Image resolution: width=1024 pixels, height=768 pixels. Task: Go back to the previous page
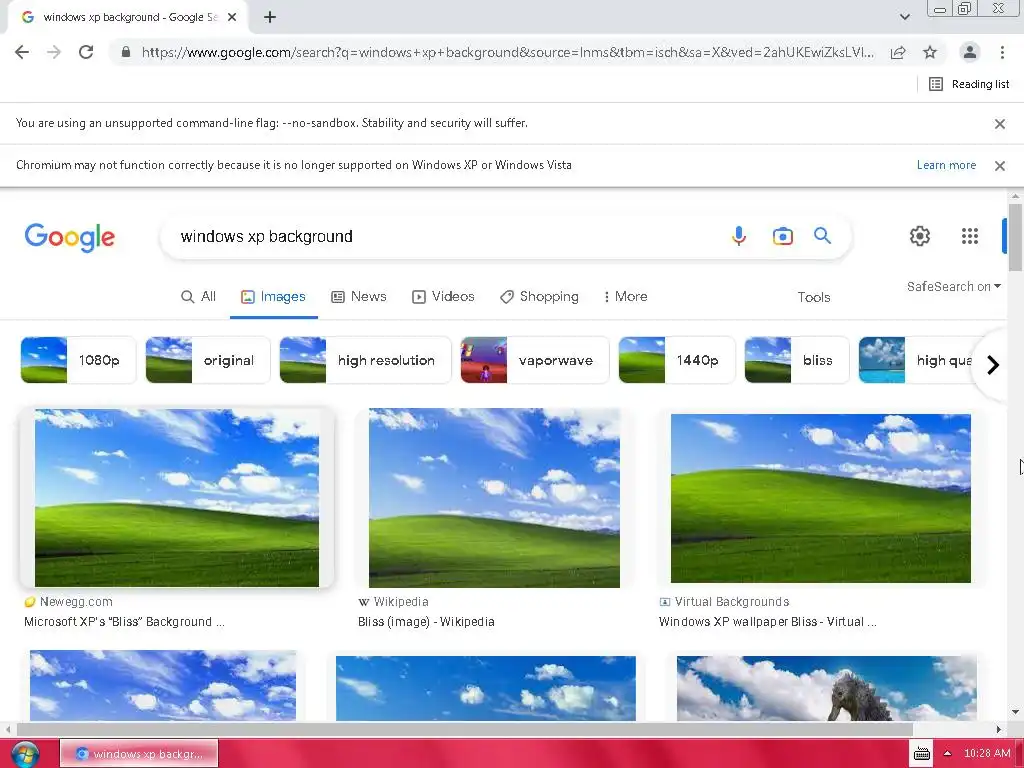[x=22, y=52]
